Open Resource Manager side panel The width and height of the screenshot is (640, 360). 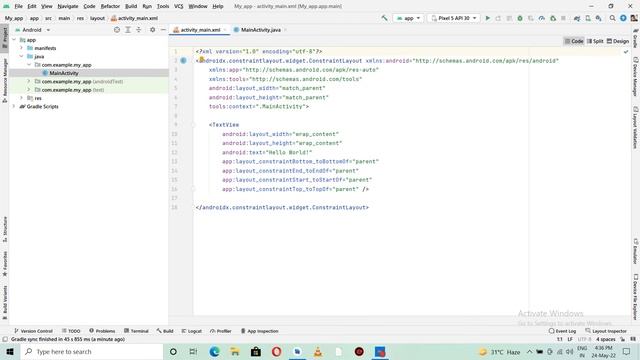(4, 80)
